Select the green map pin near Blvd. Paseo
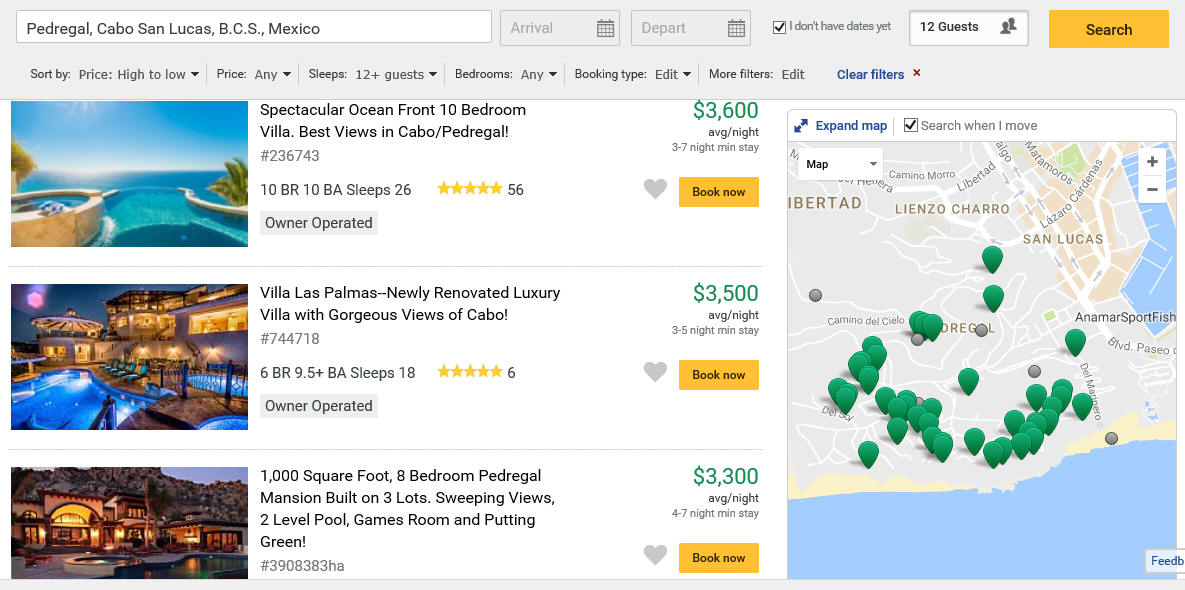The image size is (1185, 590). click(1075, 342)
